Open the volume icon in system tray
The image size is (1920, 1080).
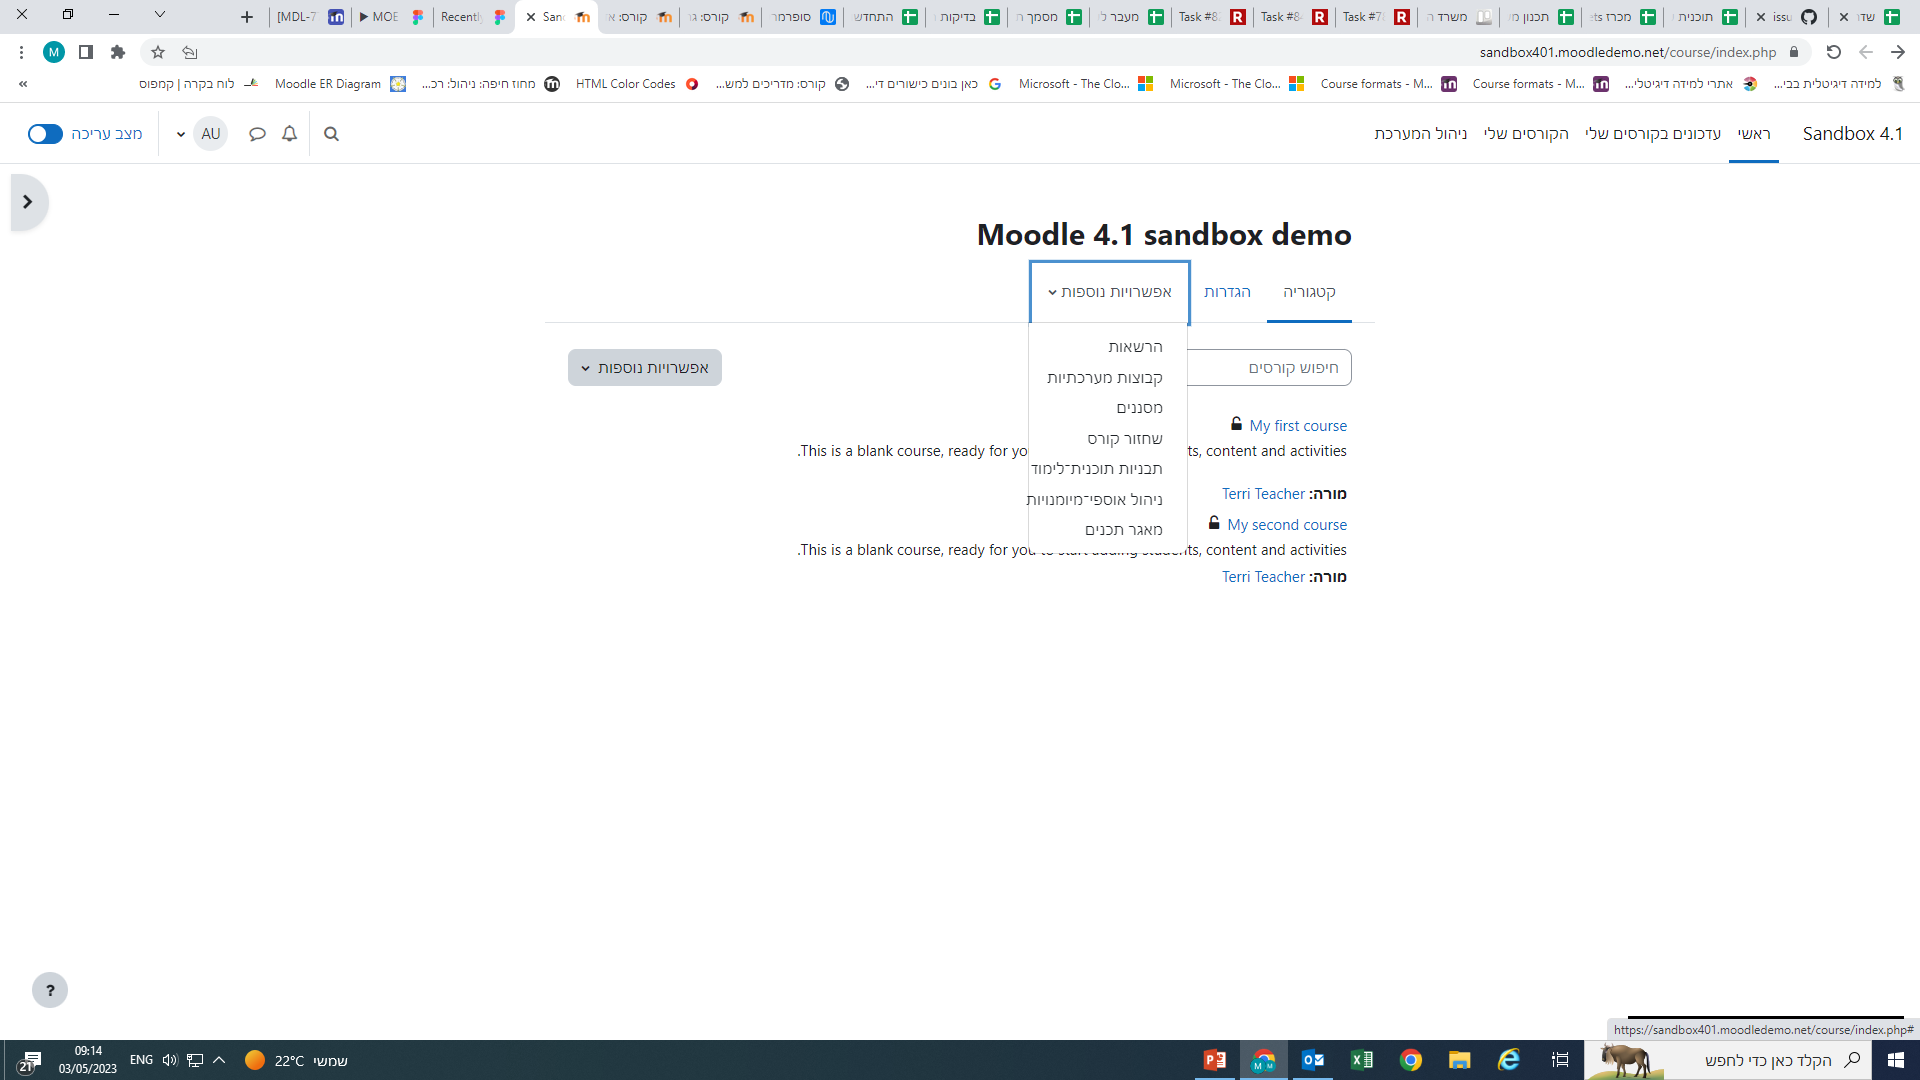pos(169,1060)
